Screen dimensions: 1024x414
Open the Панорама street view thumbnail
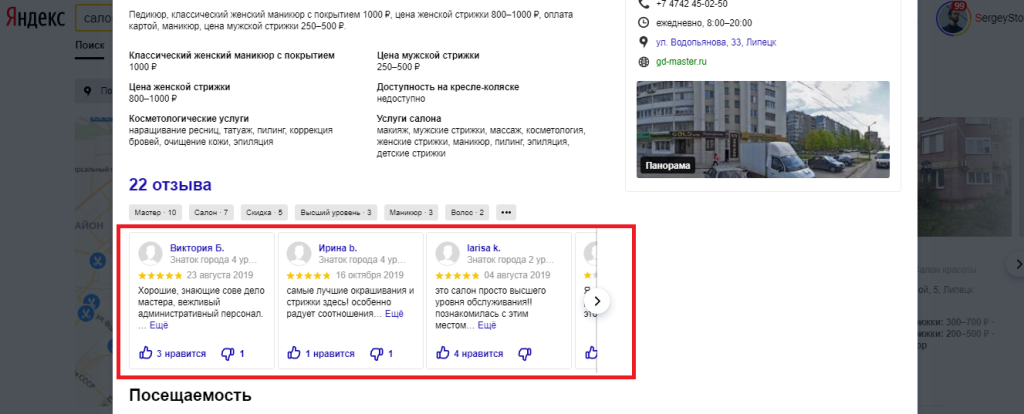pos(763,129)
